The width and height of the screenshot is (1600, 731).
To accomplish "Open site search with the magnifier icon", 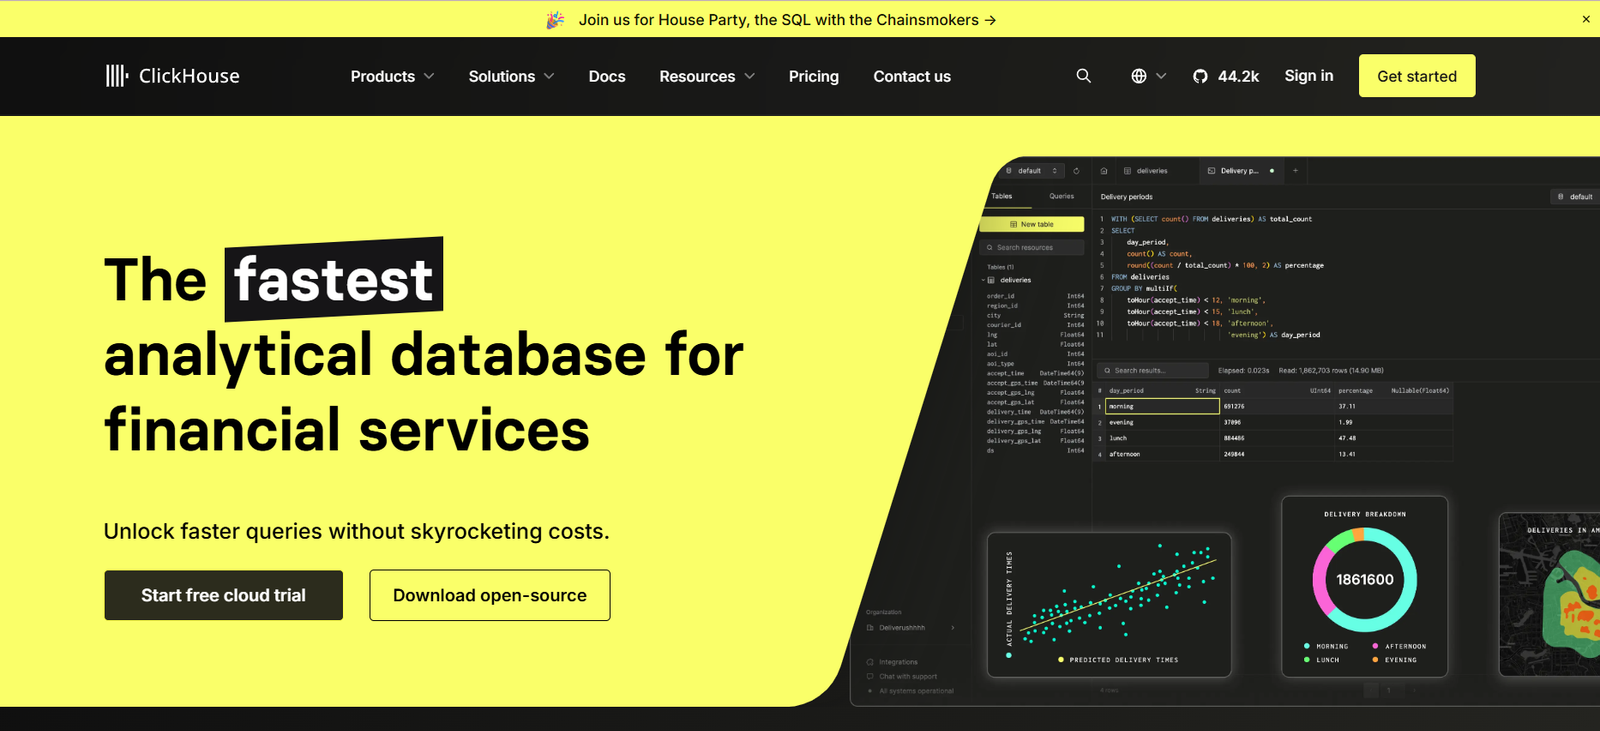I will pos(1083,76).
